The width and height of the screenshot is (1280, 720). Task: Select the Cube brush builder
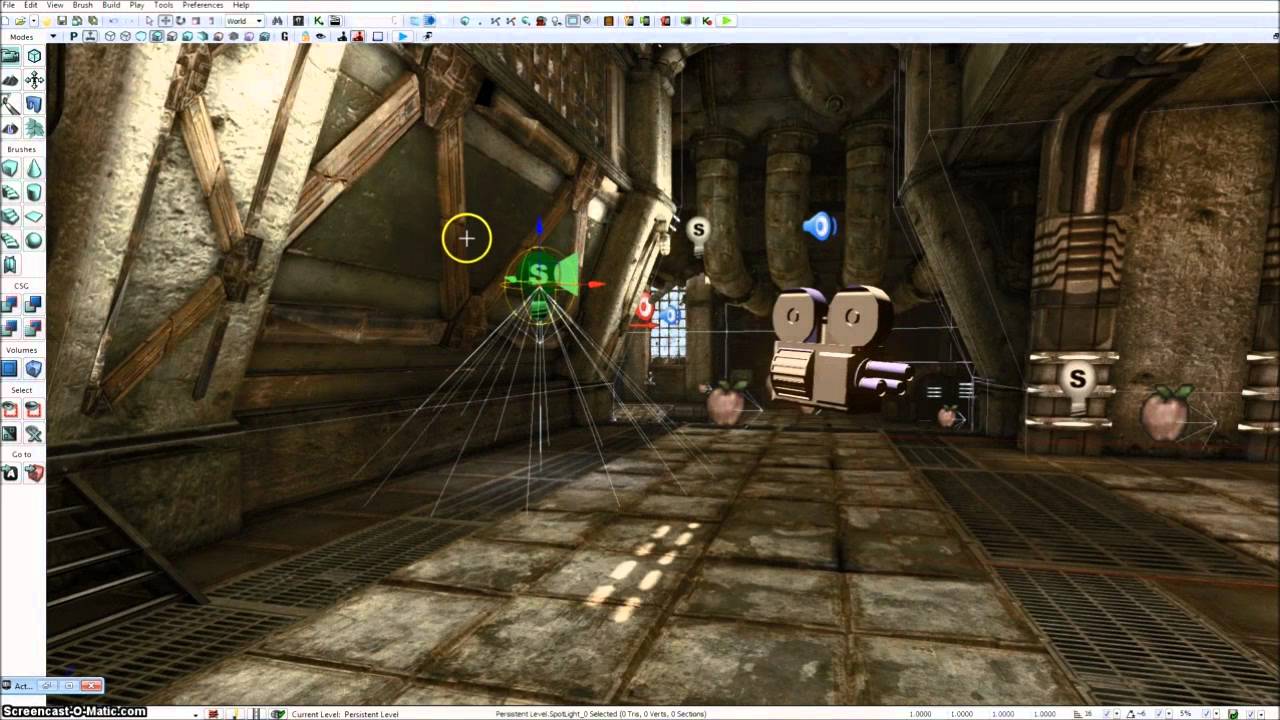[x=11, y=168]
